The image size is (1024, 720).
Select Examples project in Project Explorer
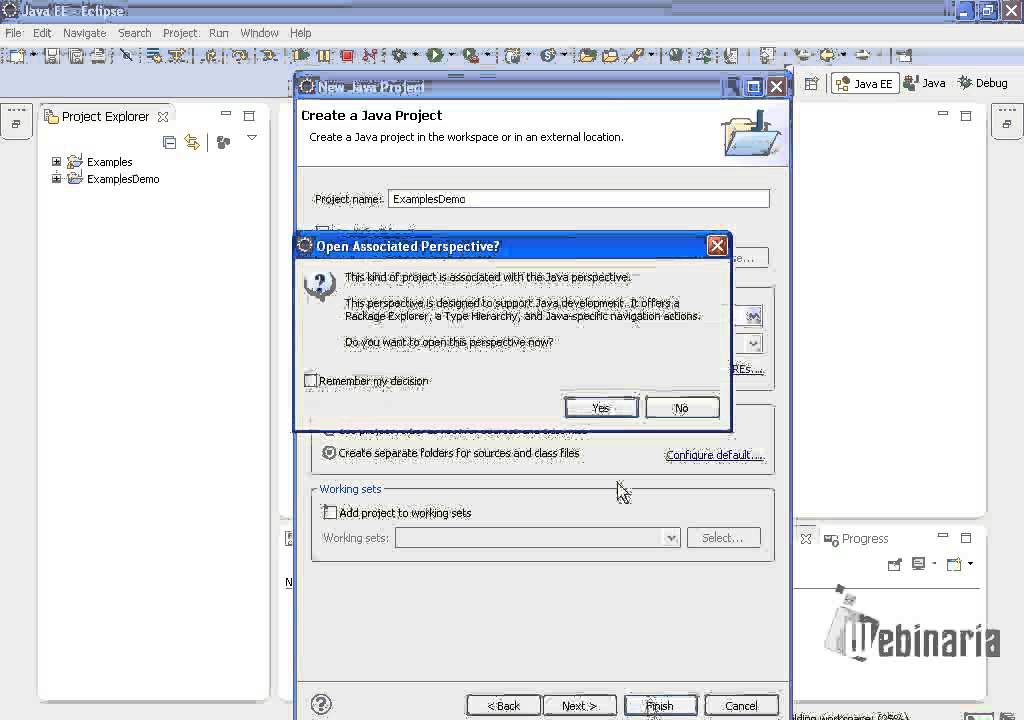coord(109,161)
